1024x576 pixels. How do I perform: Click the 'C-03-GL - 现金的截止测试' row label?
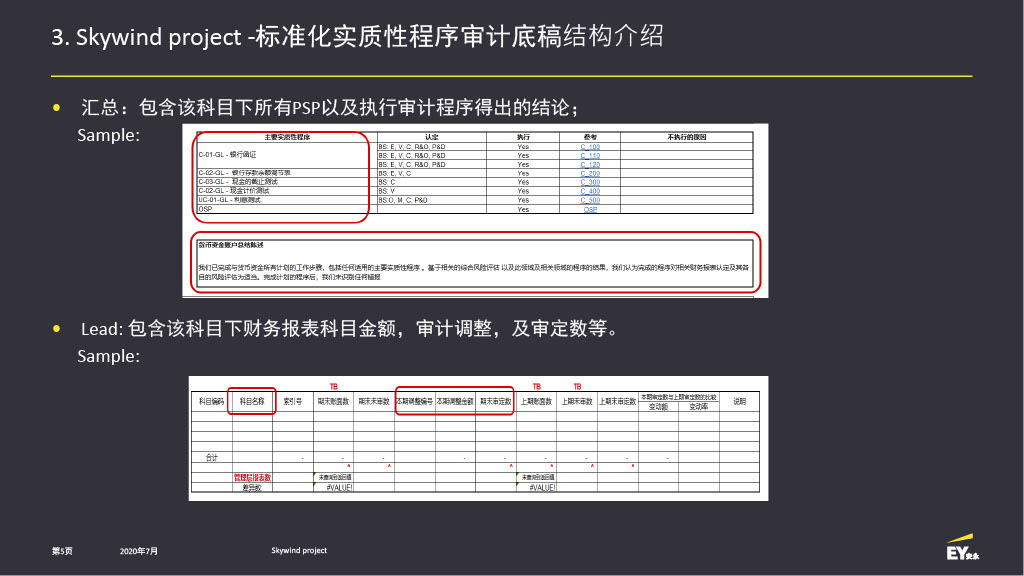click(238, 182)
